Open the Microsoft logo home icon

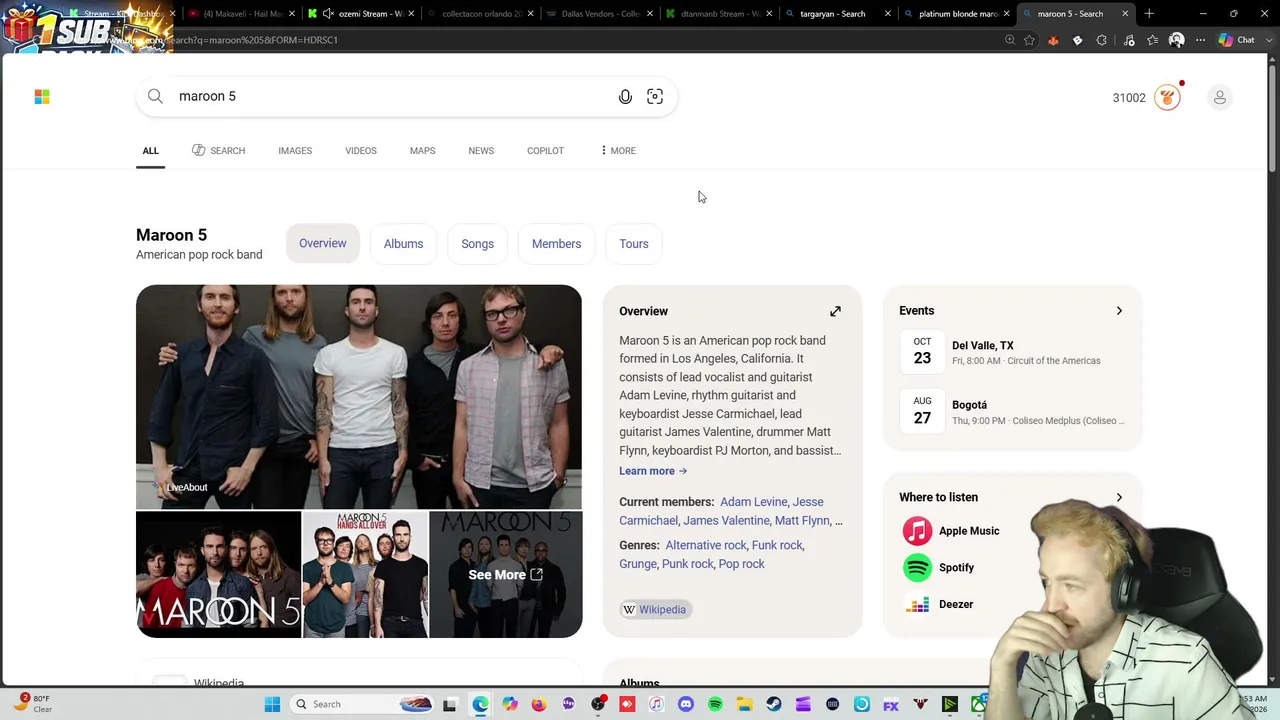[x=42, y=97]
